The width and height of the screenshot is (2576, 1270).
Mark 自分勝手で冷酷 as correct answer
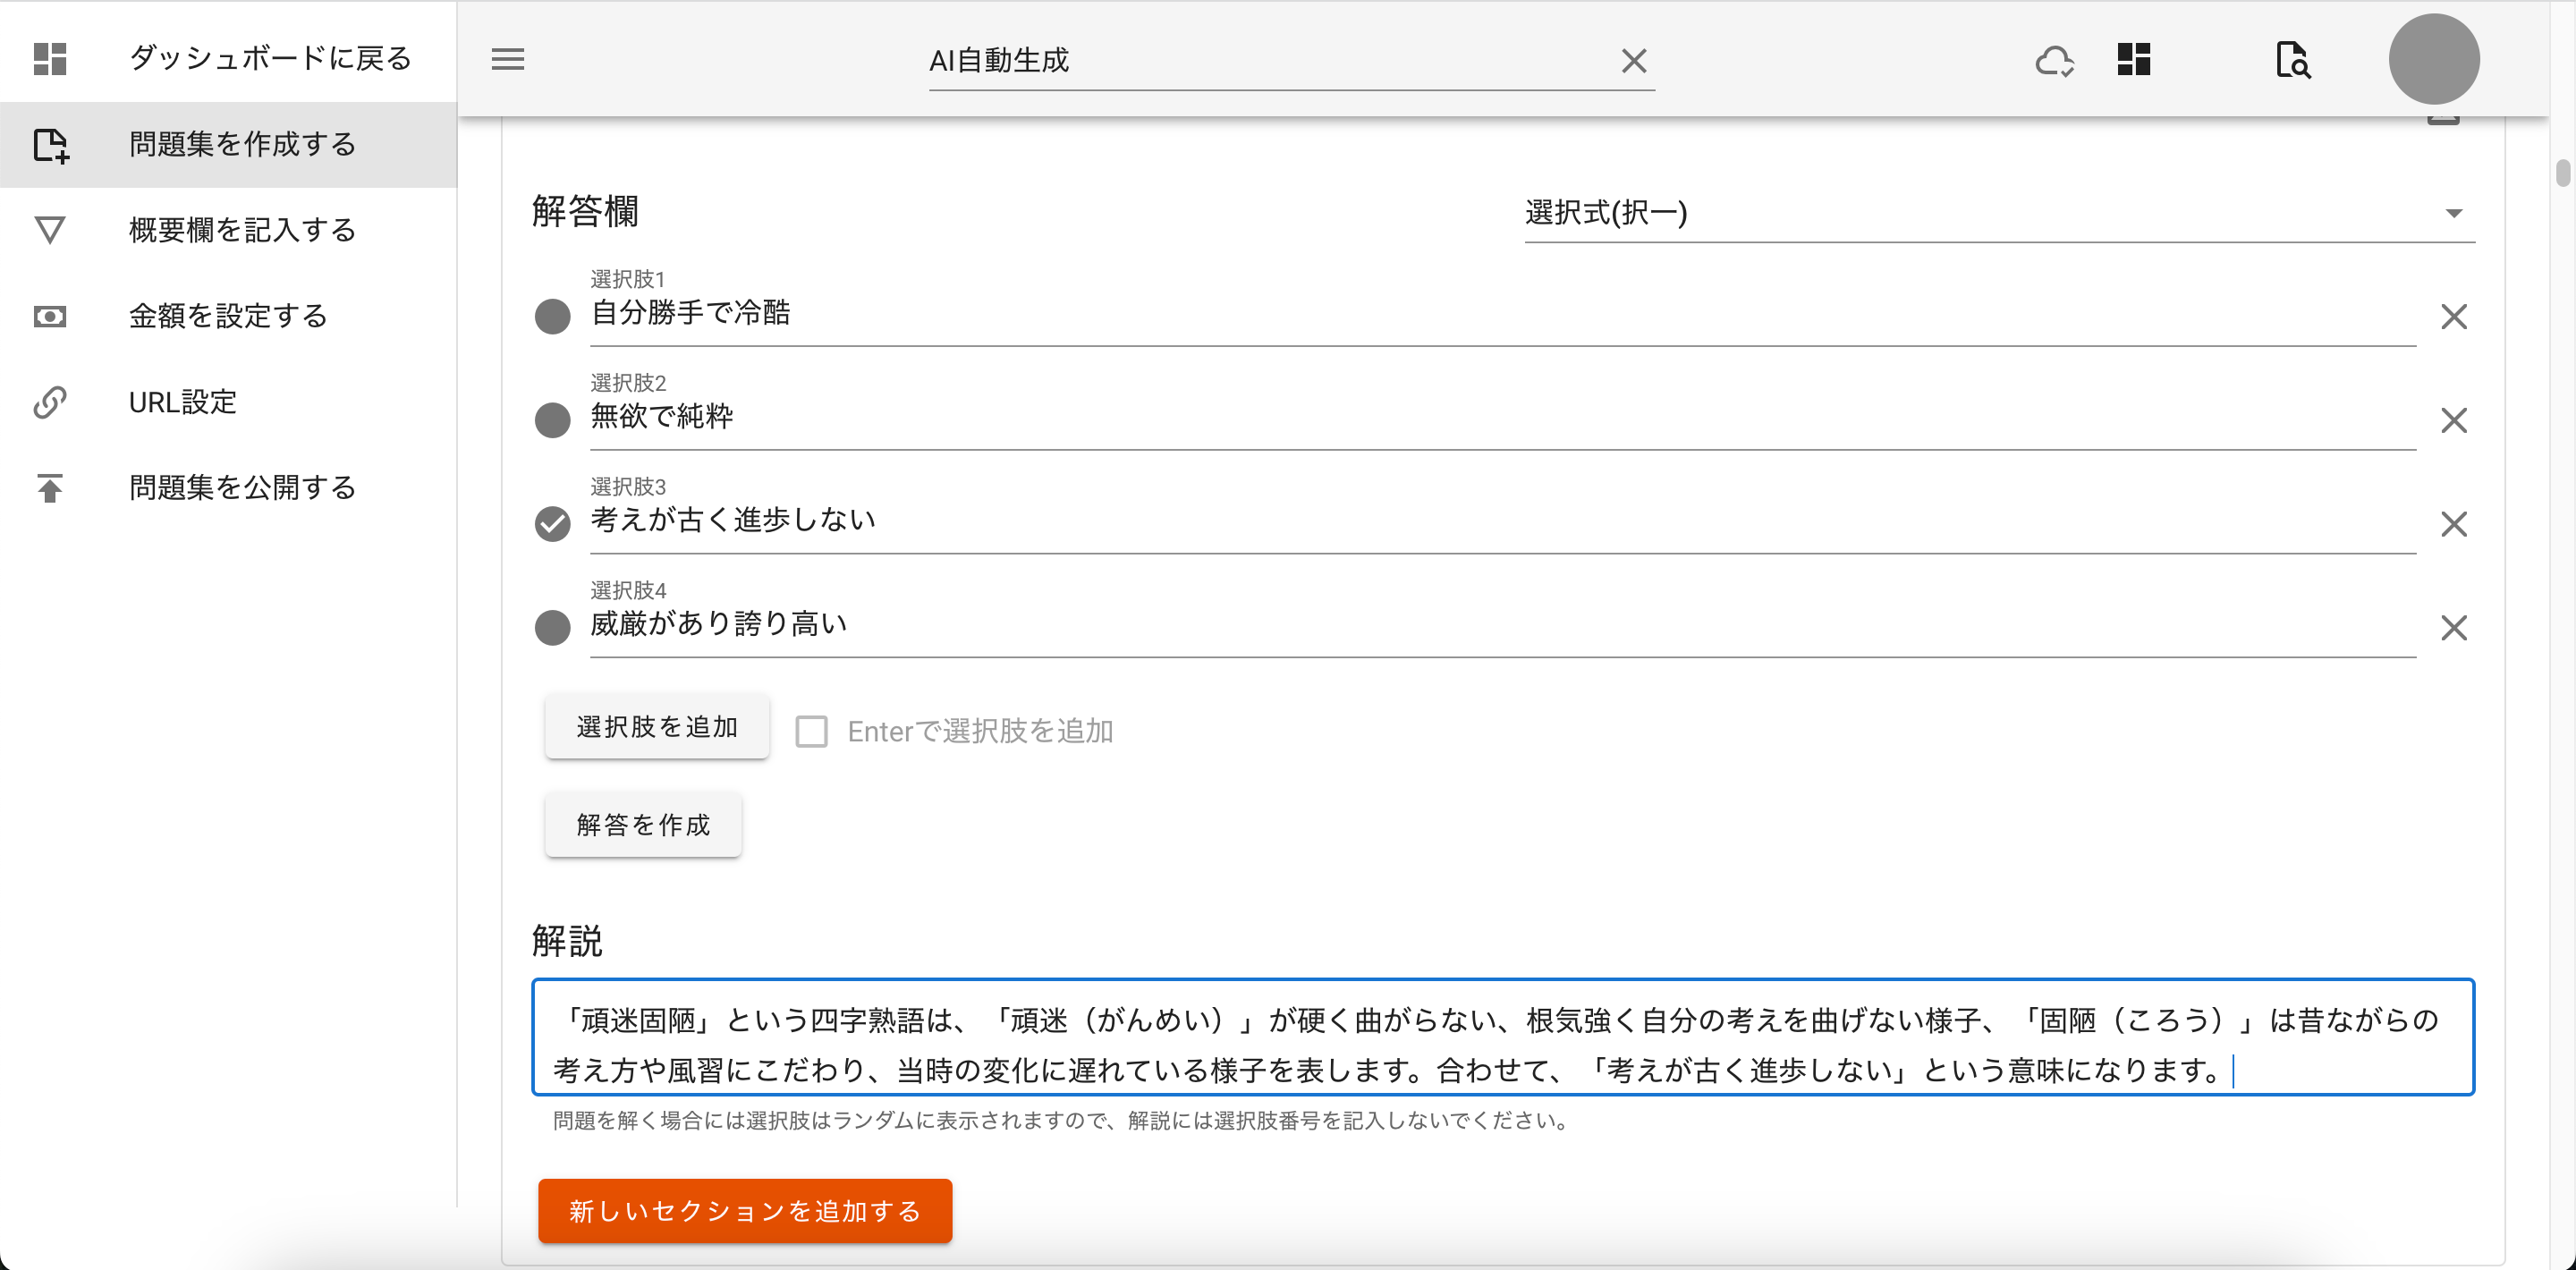(x=552, y=317)
